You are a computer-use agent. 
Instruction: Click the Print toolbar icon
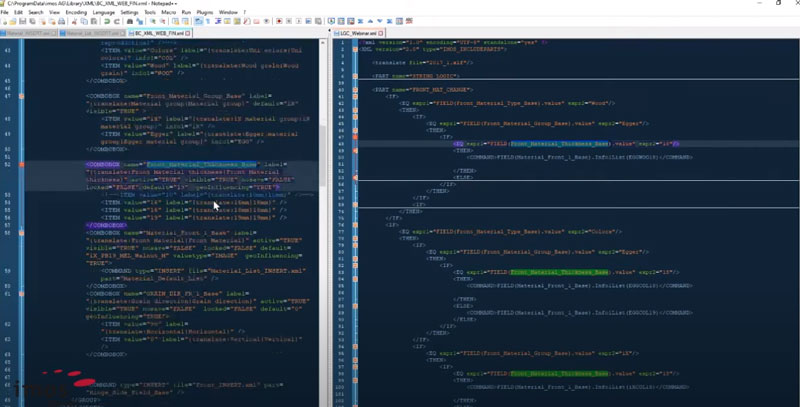tap(61, 21)
